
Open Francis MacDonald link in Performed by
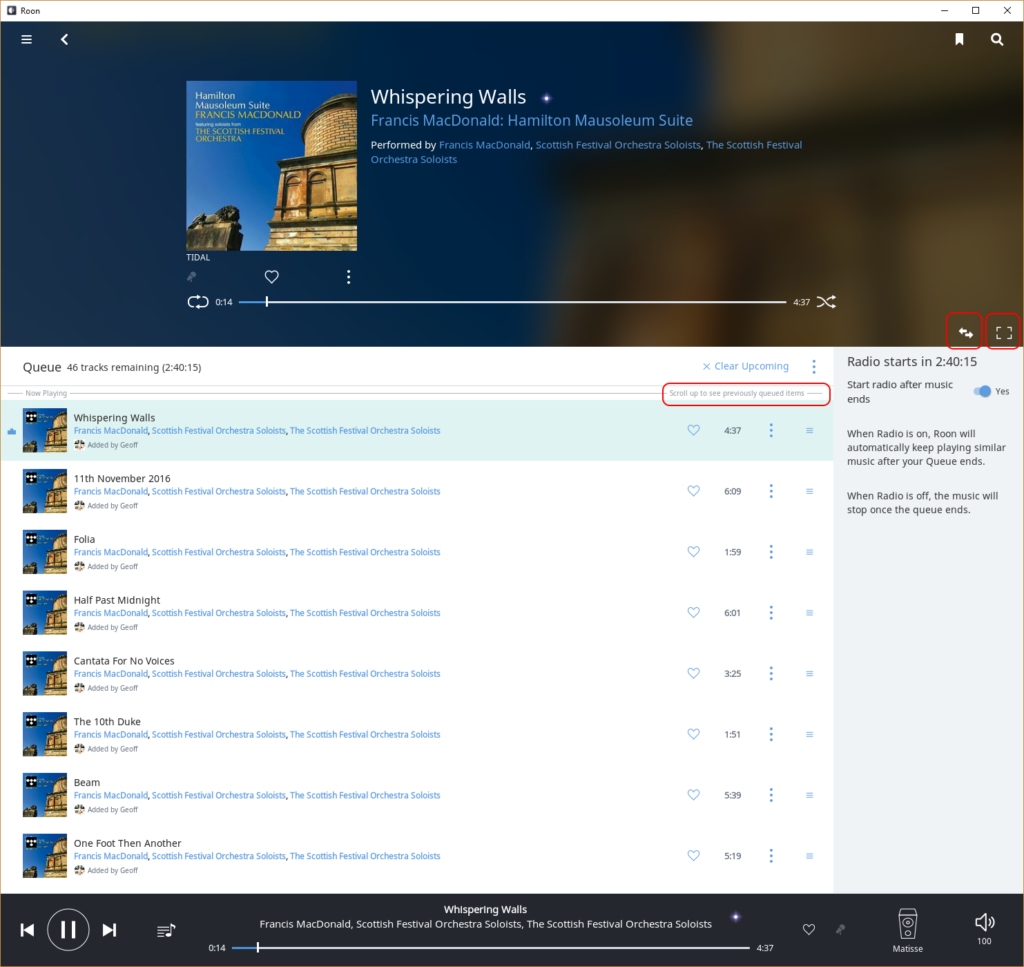click(485, 145)
